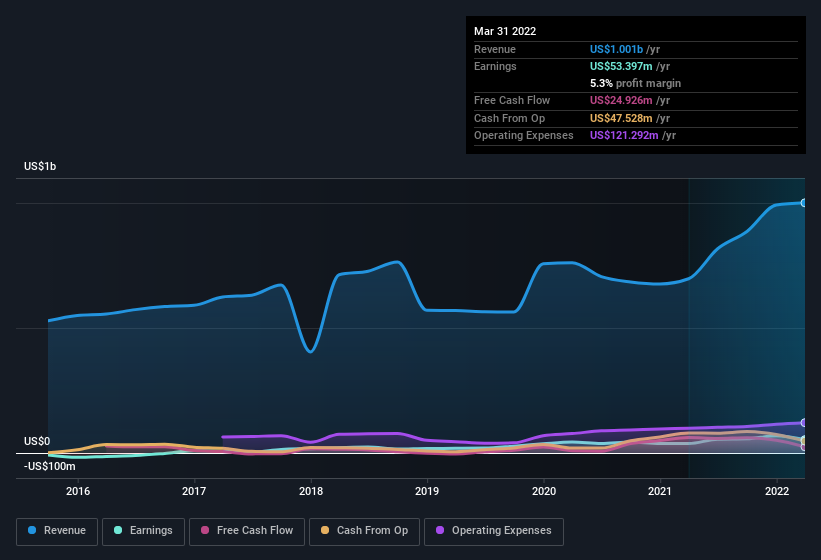The image size is (821, 560).
Task: Click the 2017 x-axis label
Action: tap(194, 491)
